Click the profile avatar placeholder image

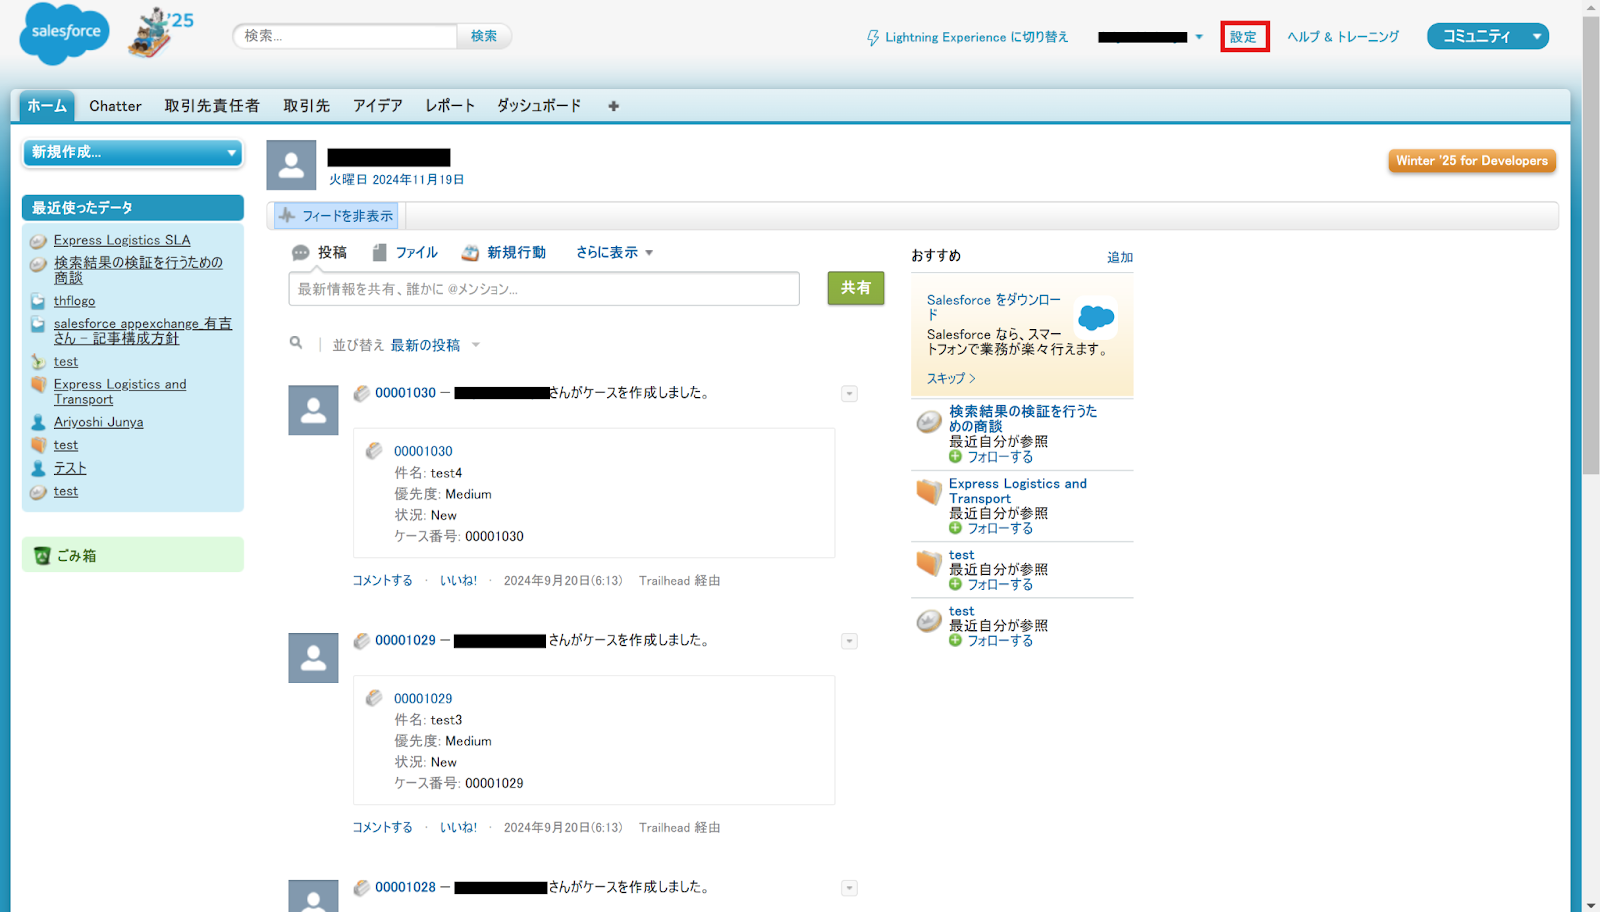click(291, 164)
